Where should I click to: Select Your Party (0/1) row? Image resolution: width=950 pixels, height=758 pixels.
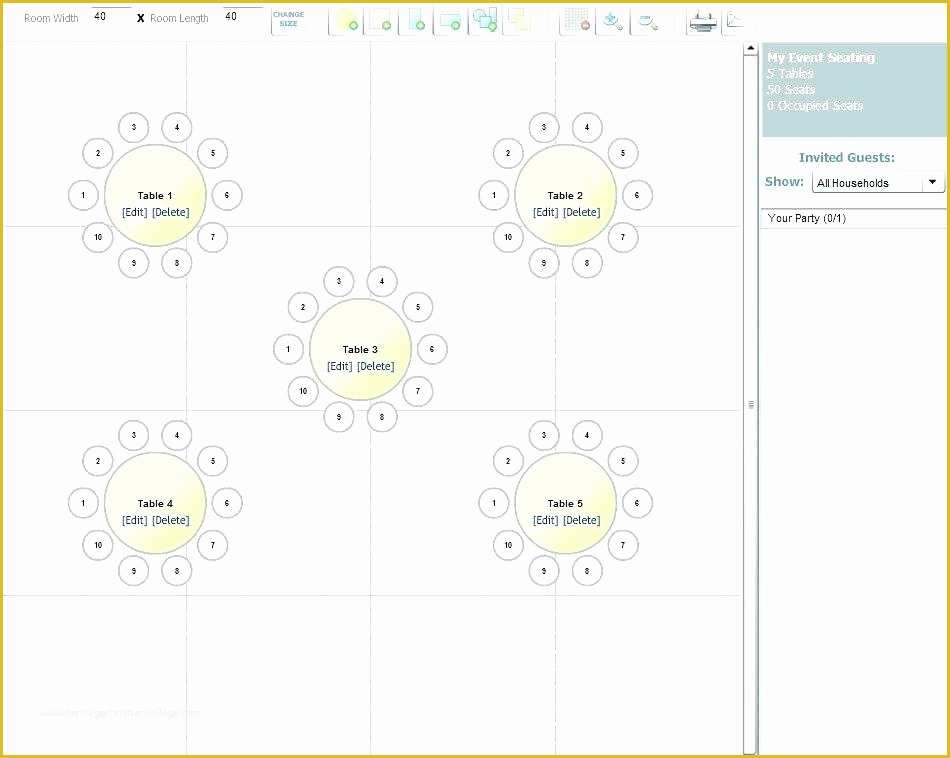853,218
